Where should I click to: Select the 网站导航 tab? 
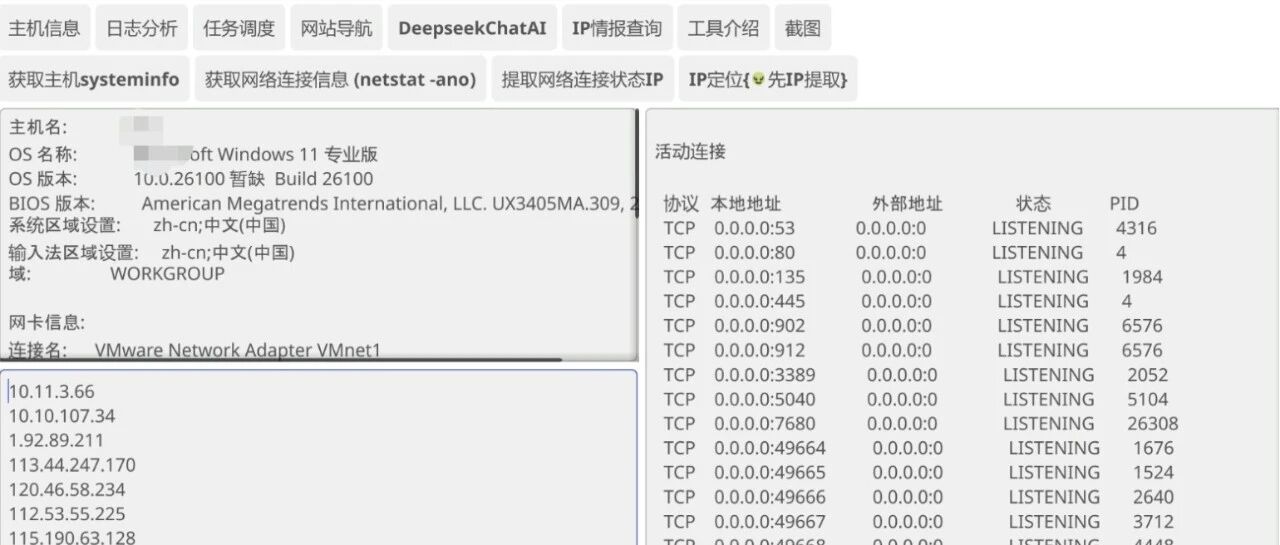click(336, 28)
